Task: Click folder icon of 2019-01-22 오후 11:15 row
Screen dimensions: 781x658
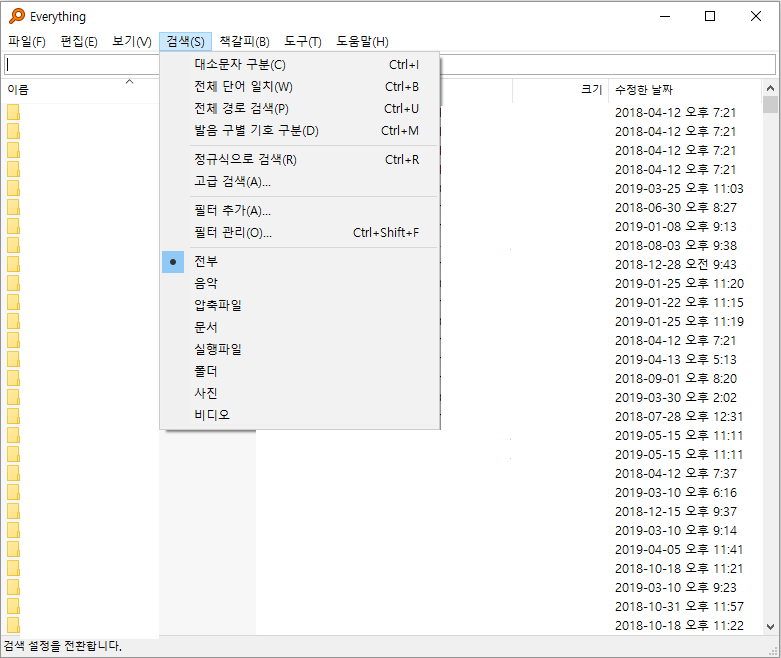Action: [x=13, y=302]
